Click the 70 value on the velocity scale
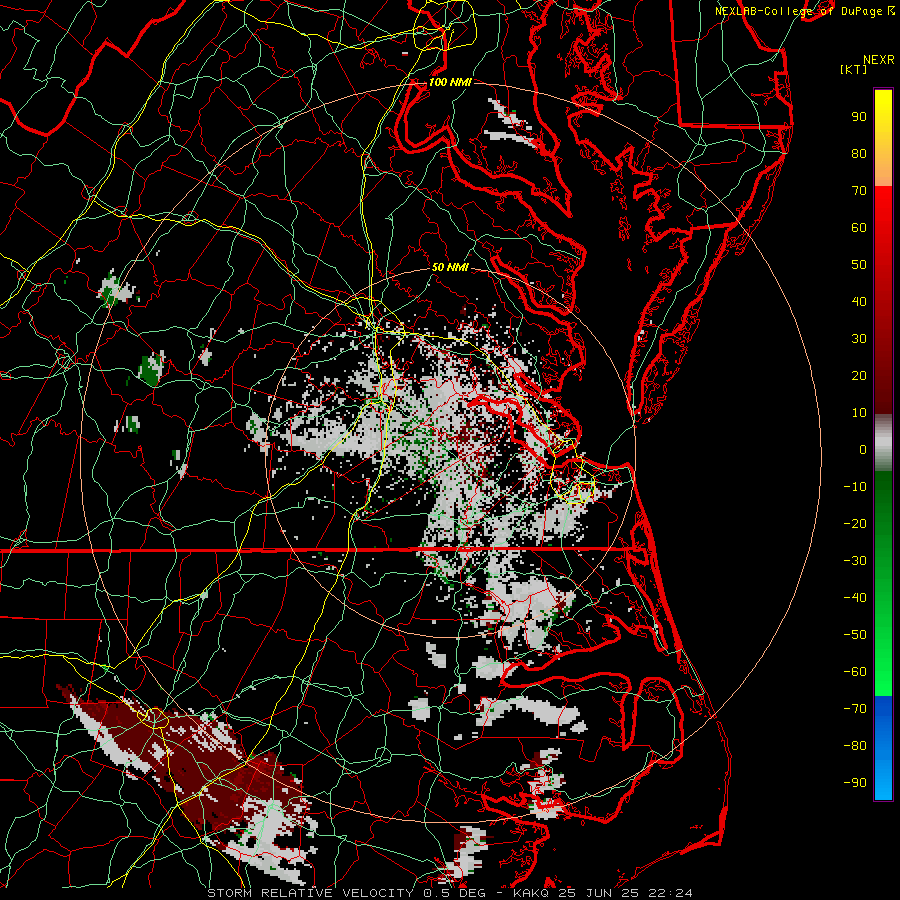The image size is (900, 900). point(859,191)
